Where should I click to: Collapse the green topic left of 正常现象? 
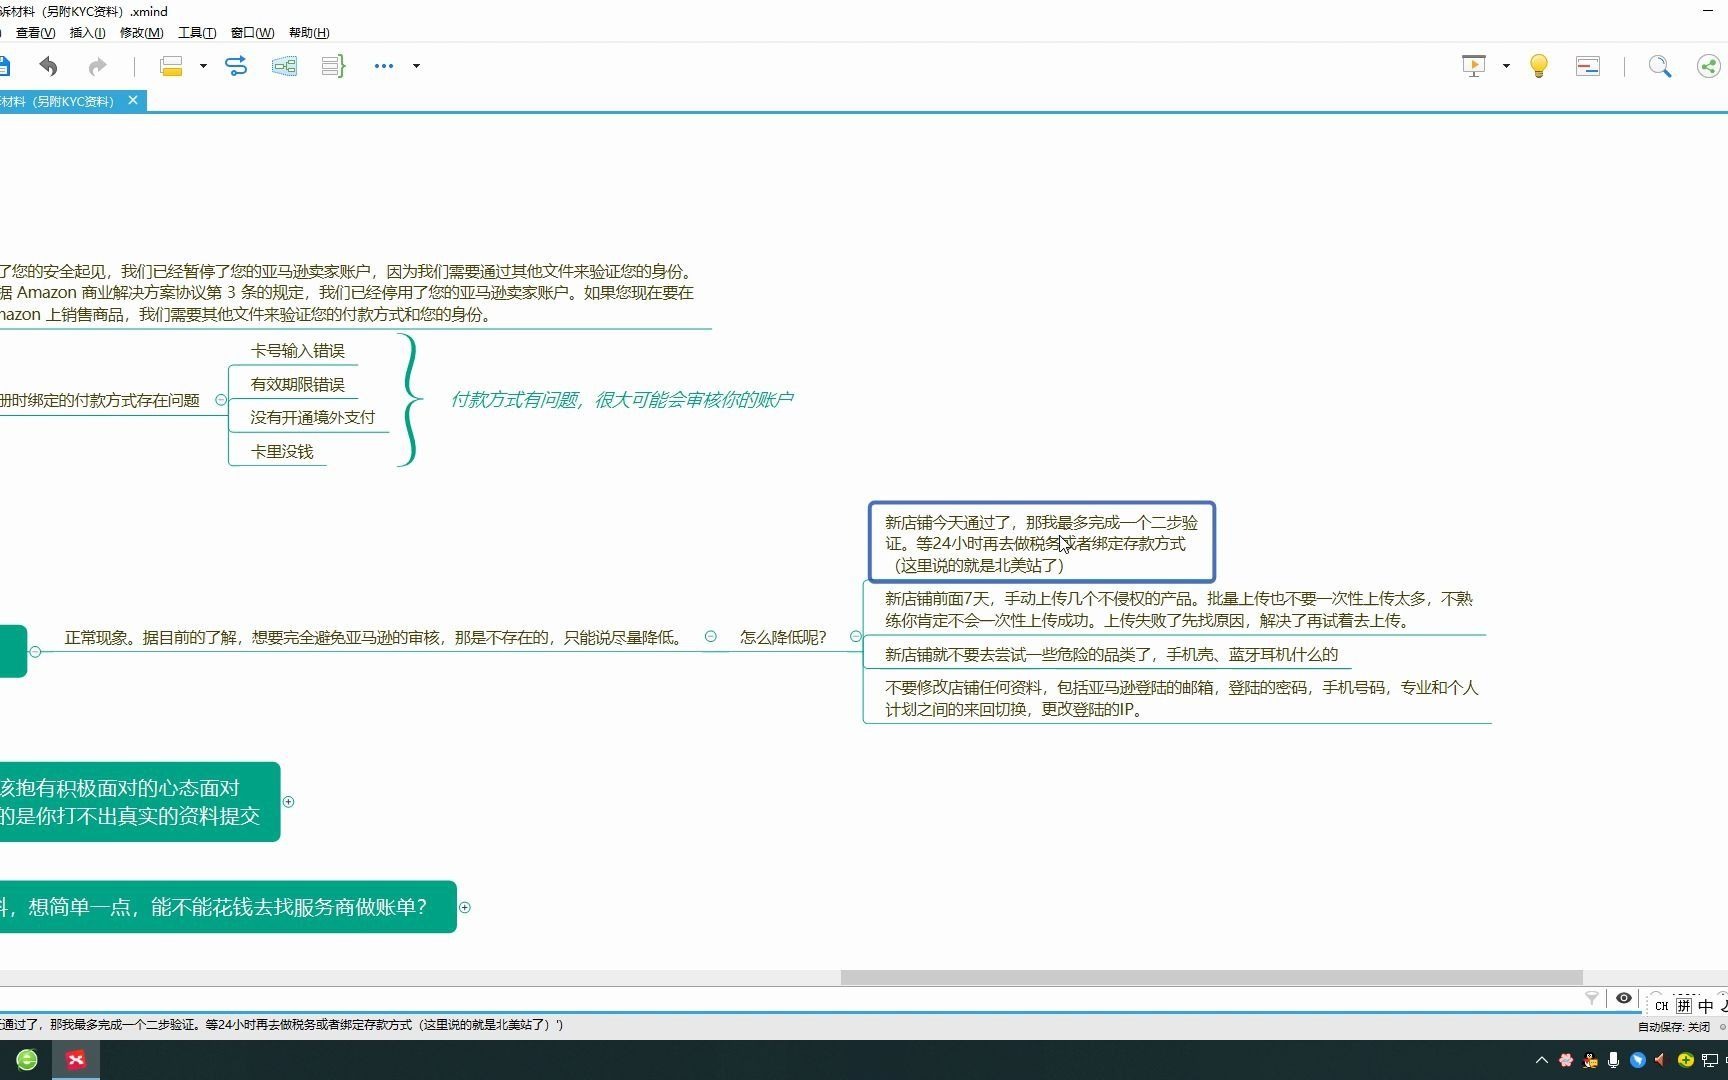coord(35,651)
